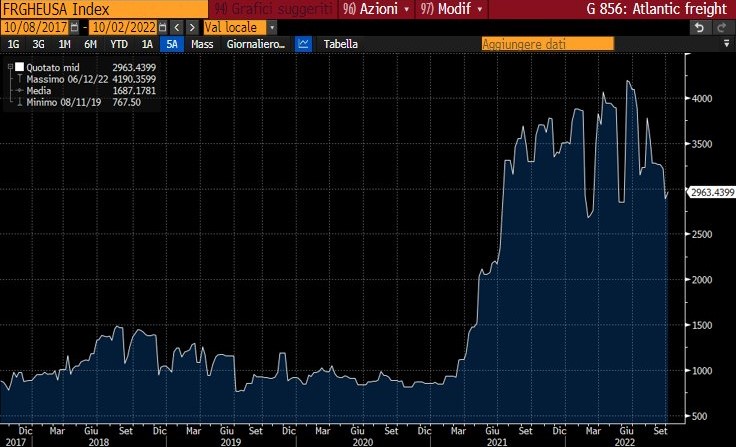The height and width of the screenshot is (447, 736).
Task: Open the Modif dropdown menu
Action: tap(452, 9)
